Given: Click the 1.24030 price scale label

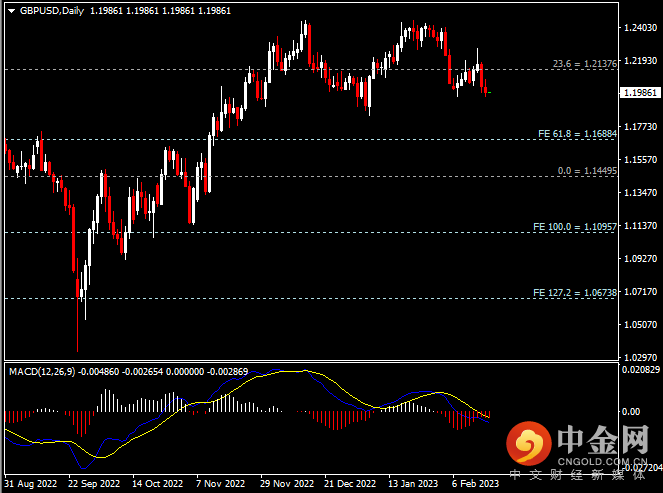Looking at the screenshot, I should point(638,28).
